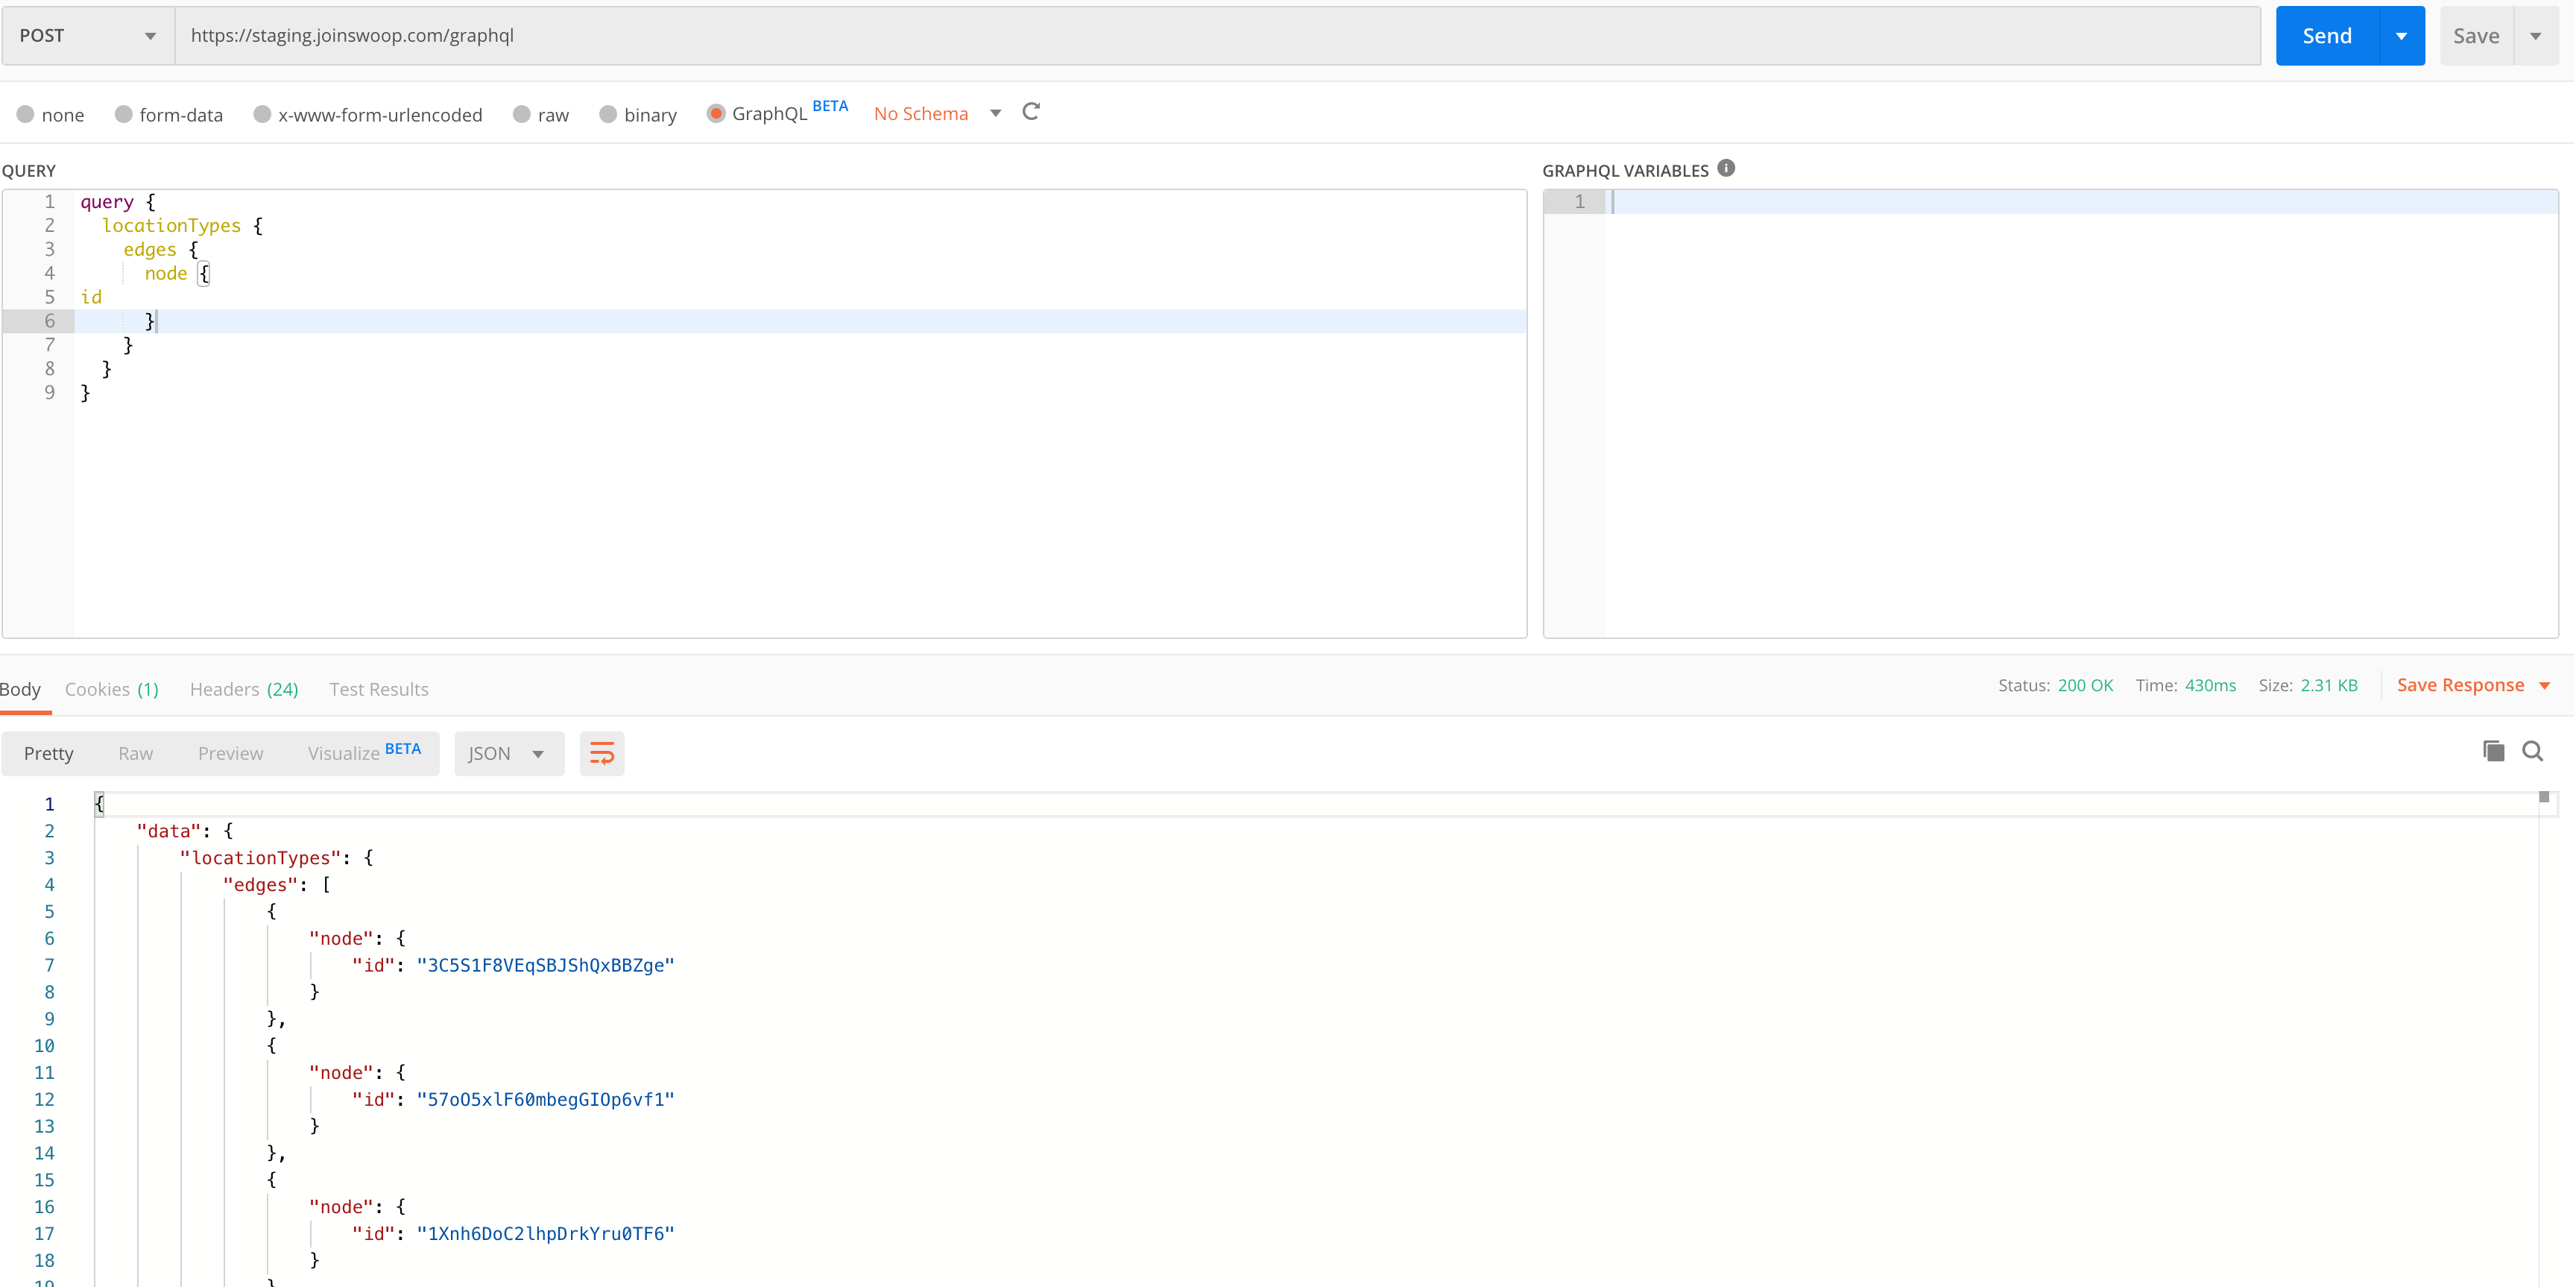Open the POST request method dropdown
The width and height of the screenshot is (2576, 1287).
(x=150, y=35)
